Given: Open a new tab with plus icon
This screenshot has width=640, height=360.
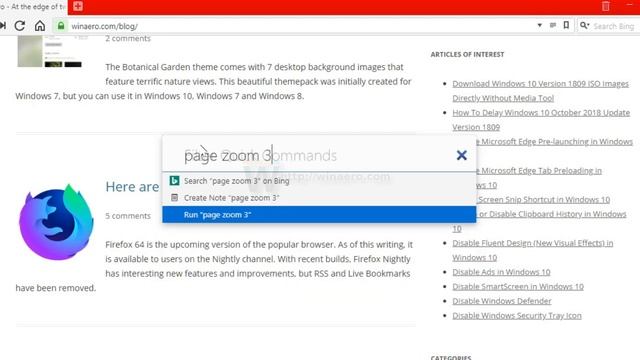Looking at the screenshot, I should click(78, 6).
